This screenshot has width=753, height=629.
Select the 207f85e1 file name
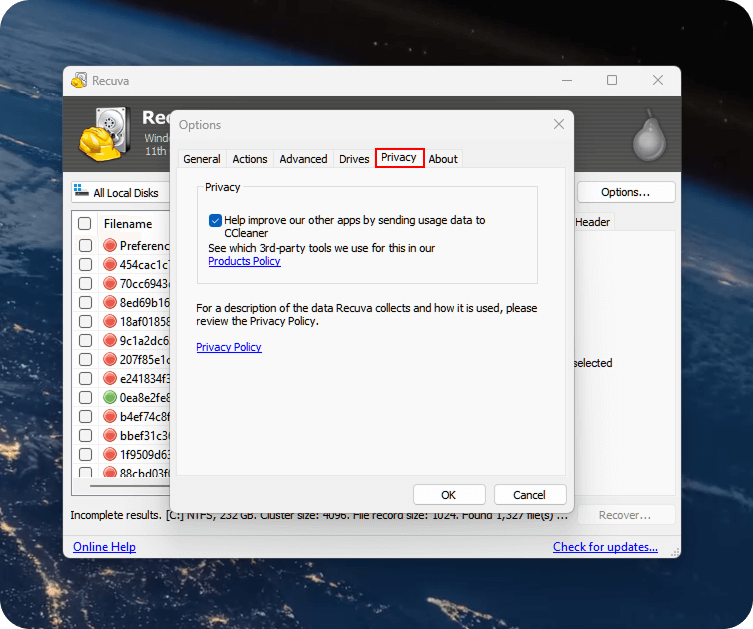click(x=145, y=360)
